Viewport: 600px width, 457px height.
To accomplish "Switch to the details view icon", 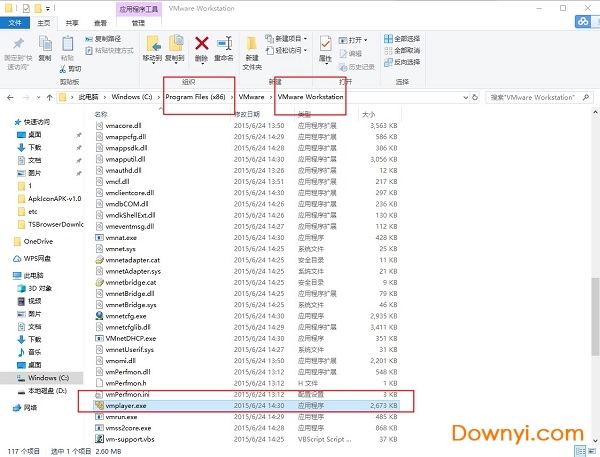I will [x=580, y=451].
